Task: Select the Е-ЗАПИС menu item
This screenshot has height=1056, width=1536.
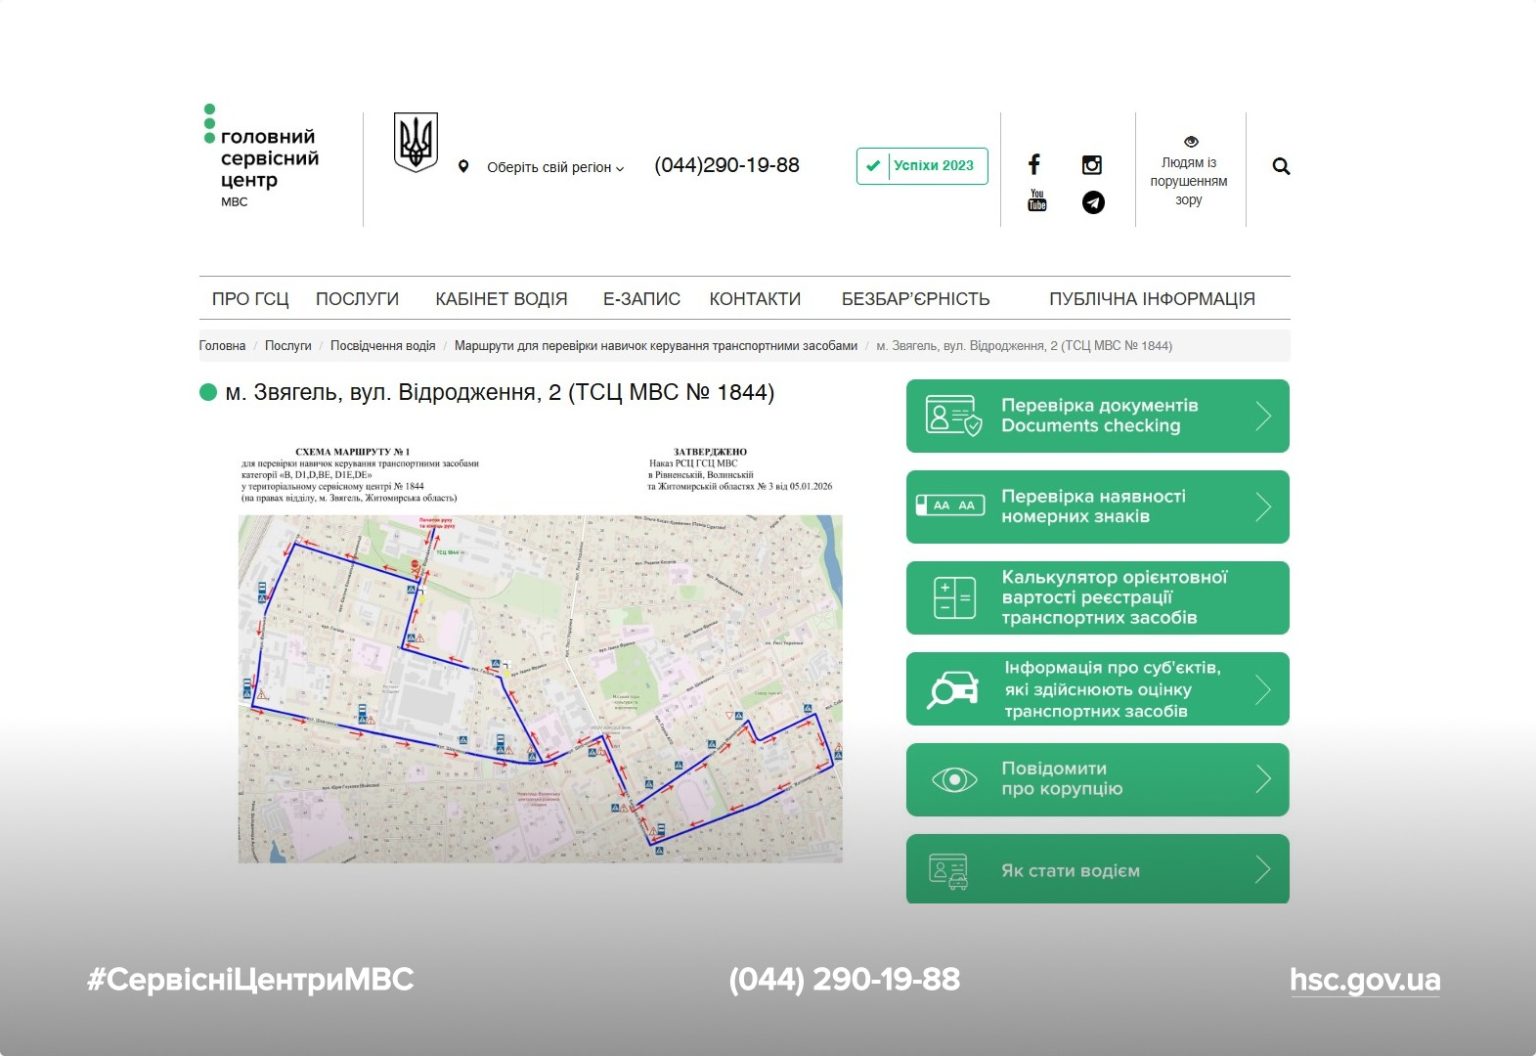Action: pos(641,299)
